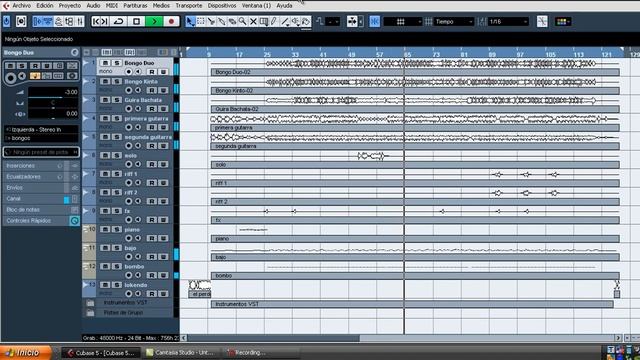The height and width of the screenshot is (360, 640).
Task: Solo the Bongo Kinto track
Action: (117, 81)
